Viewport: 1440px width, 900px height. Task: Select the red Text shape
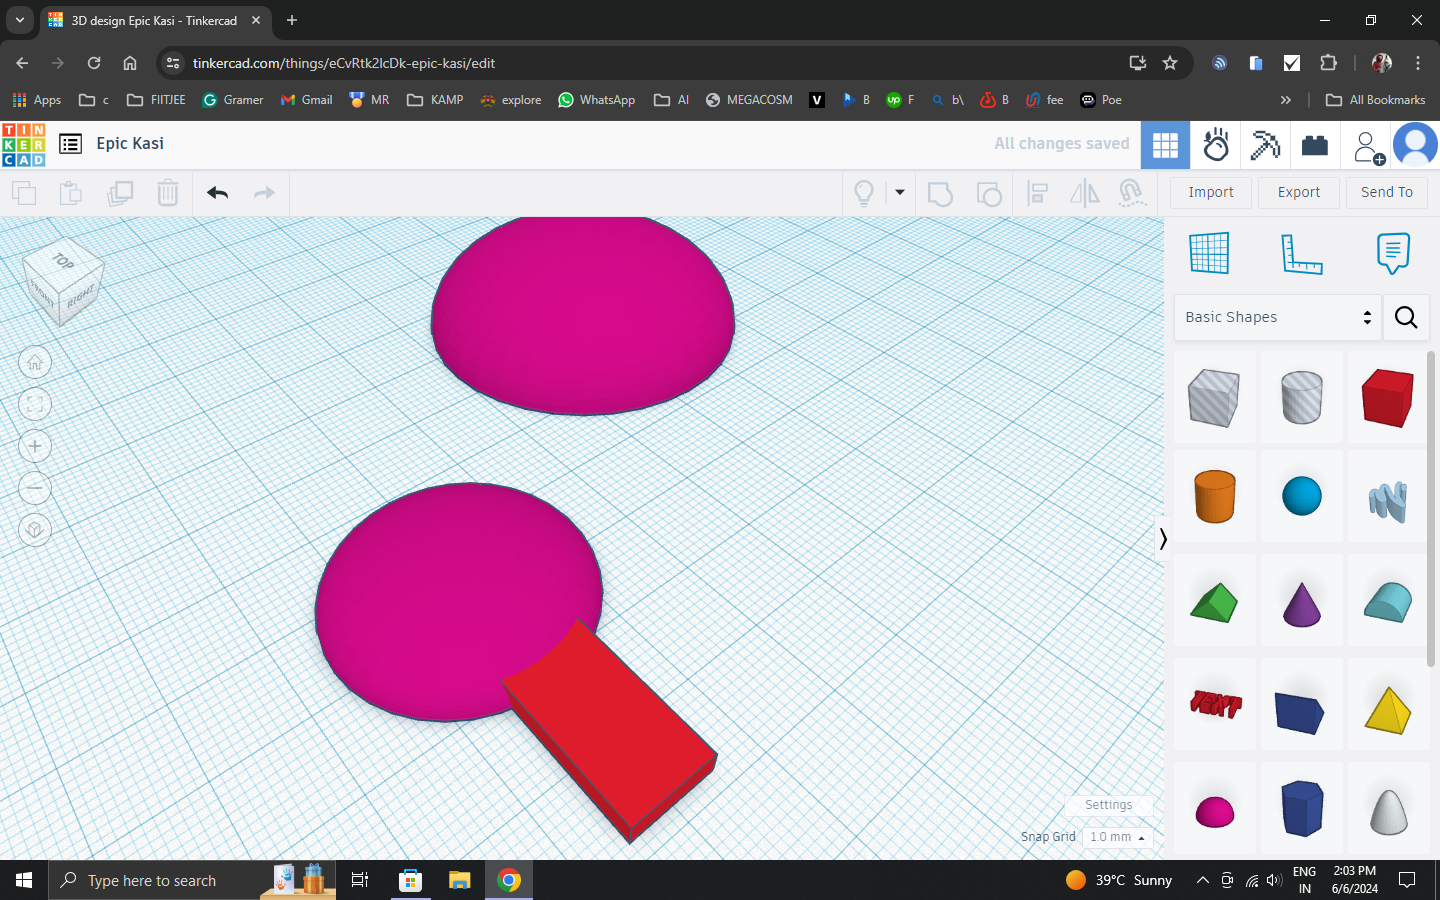click(1214, 705)
